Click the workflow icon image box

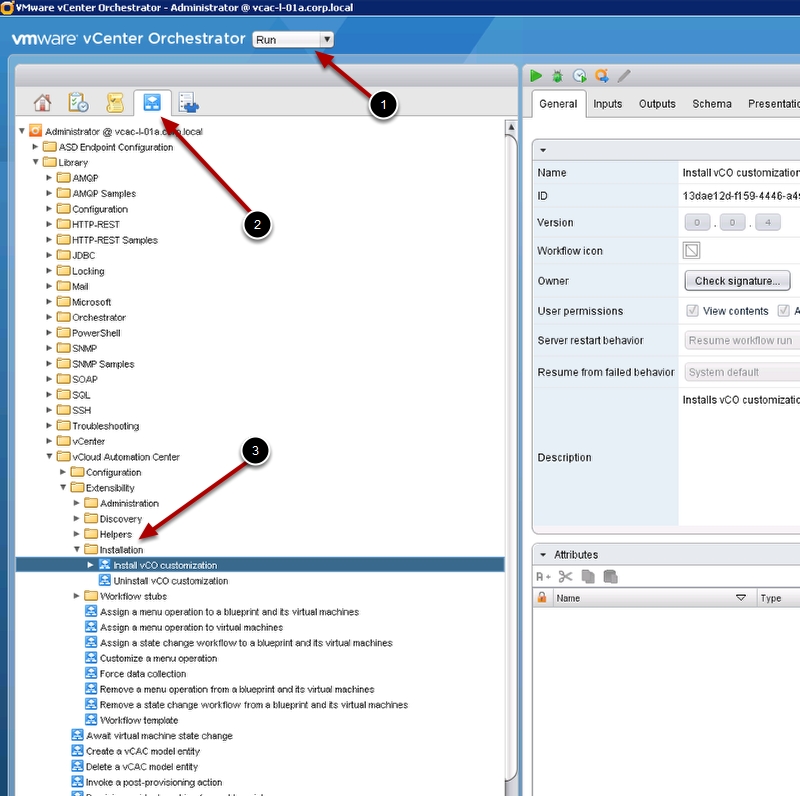pyautogui.click(x=692, y=250)
